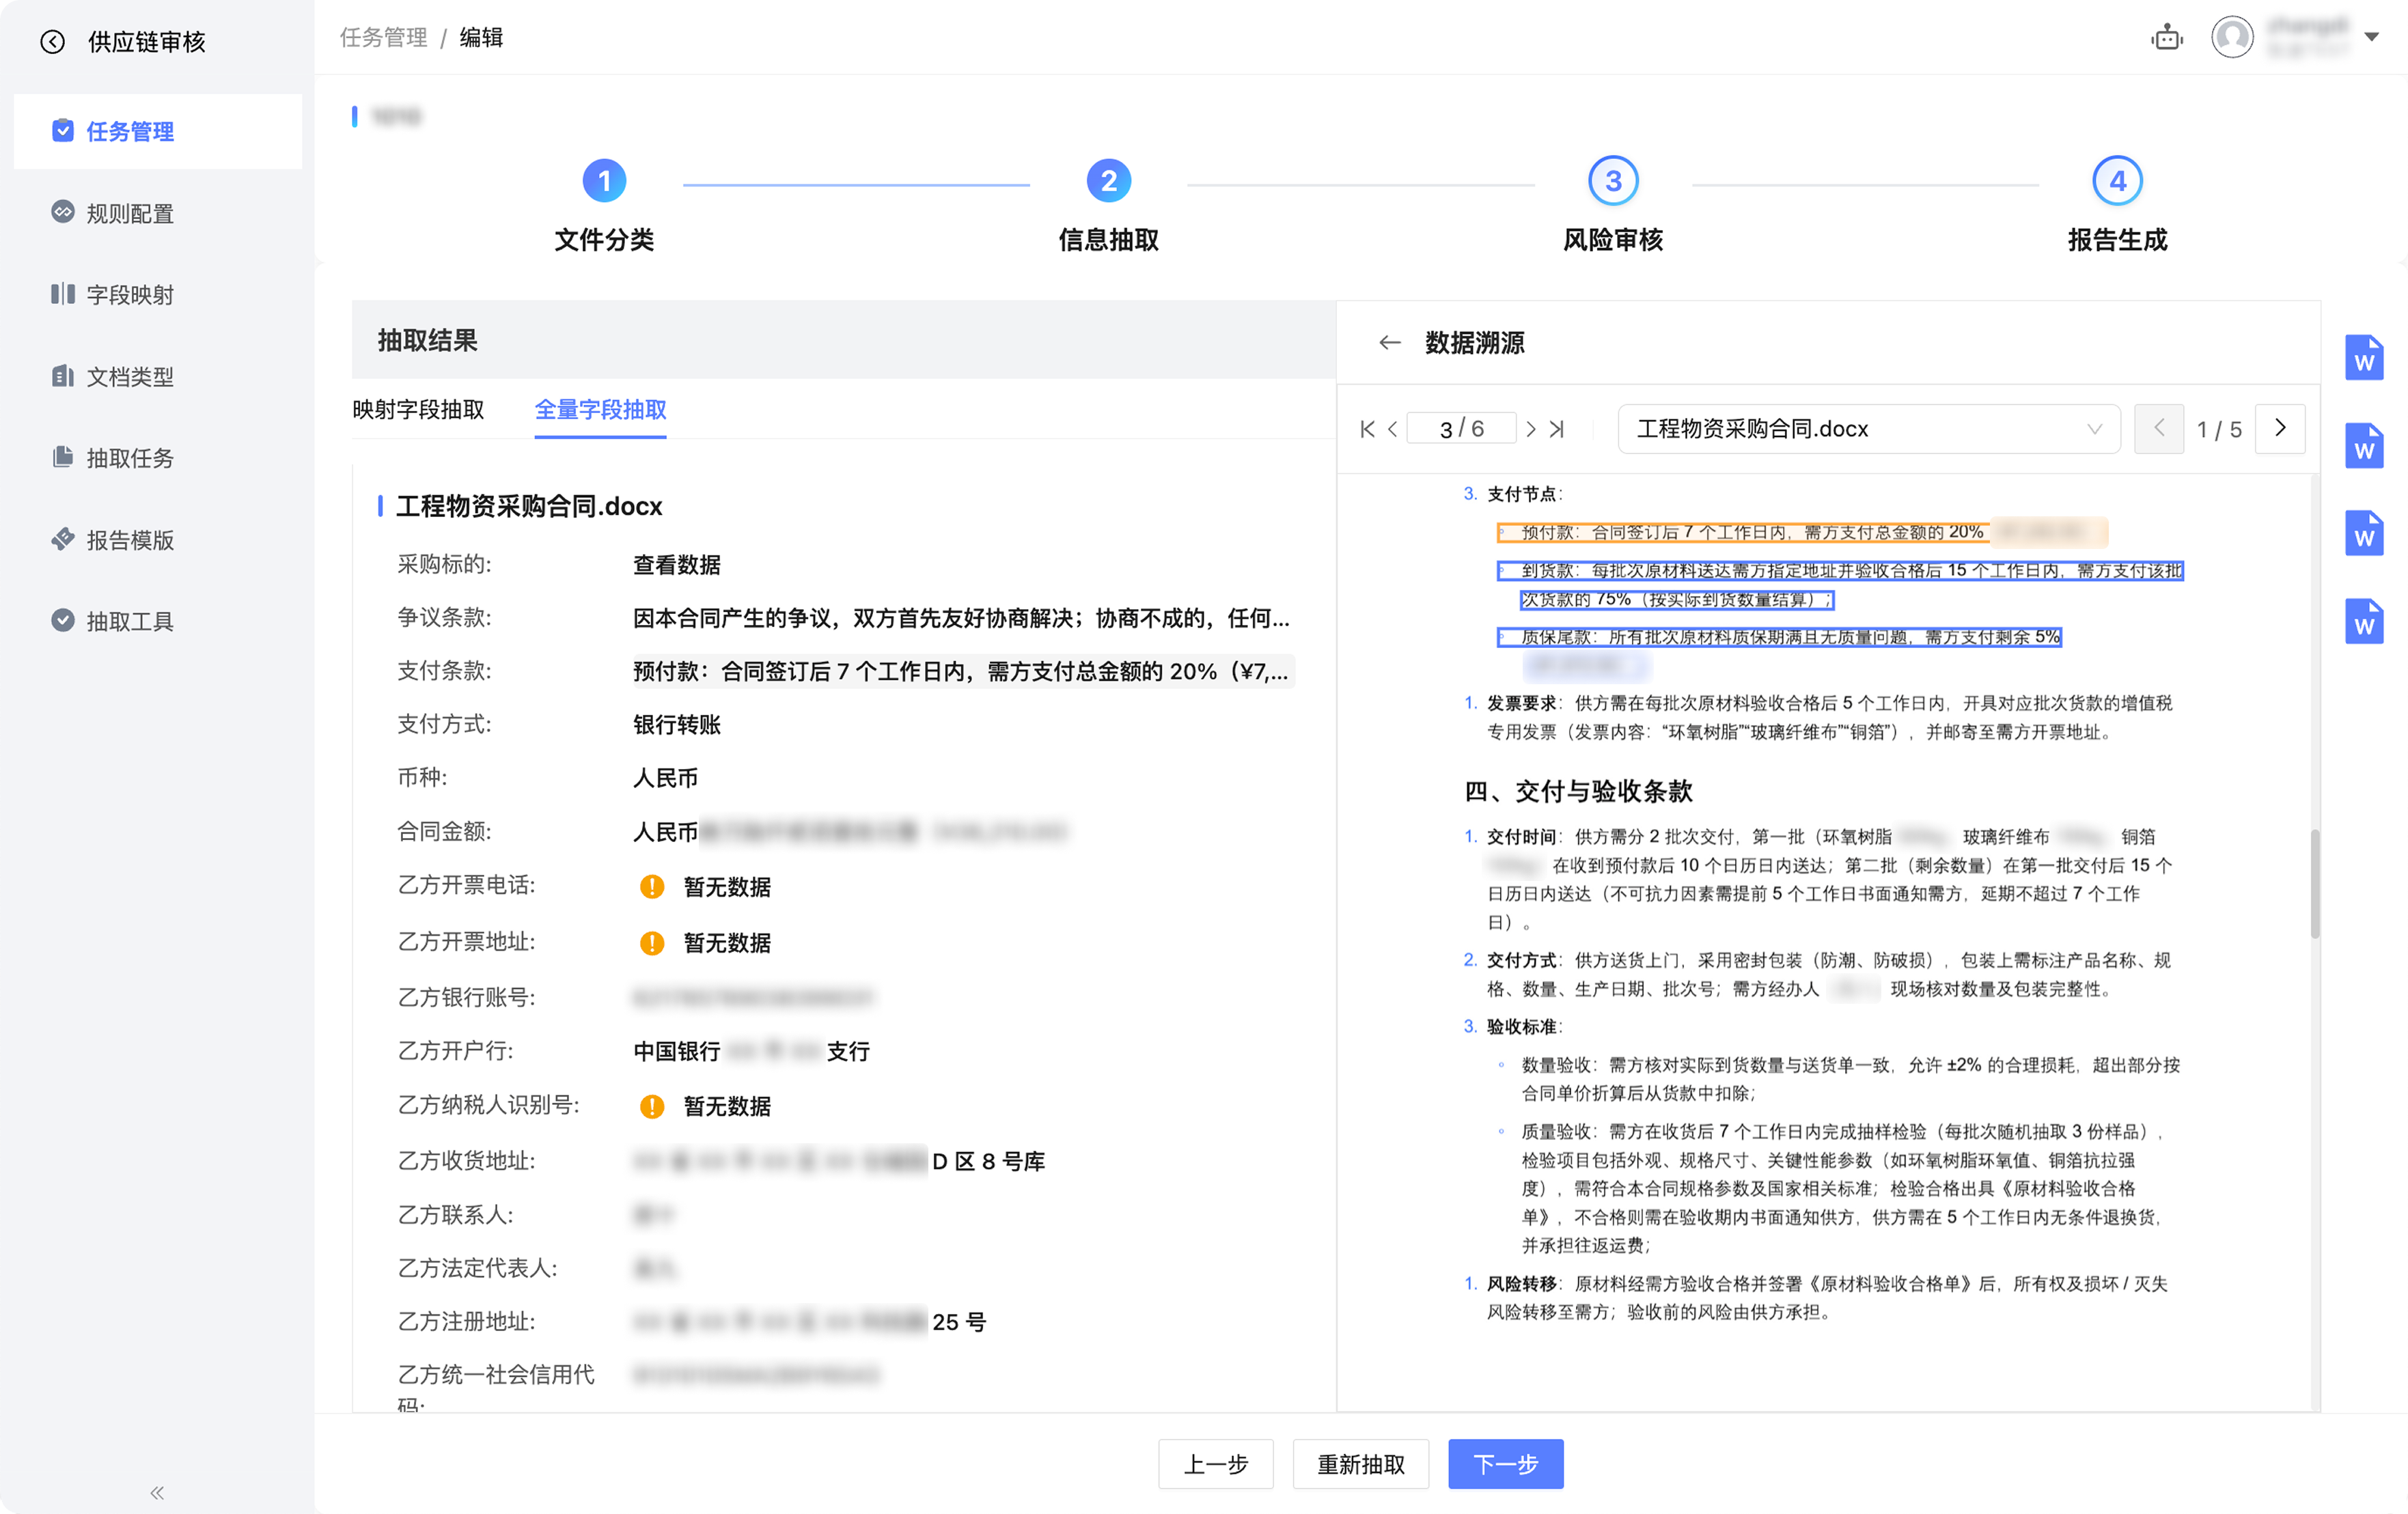Click the user avatar icon
Image resolution: width=2408 pixels, height=1514 pixels.
[x=2232, y=38]
